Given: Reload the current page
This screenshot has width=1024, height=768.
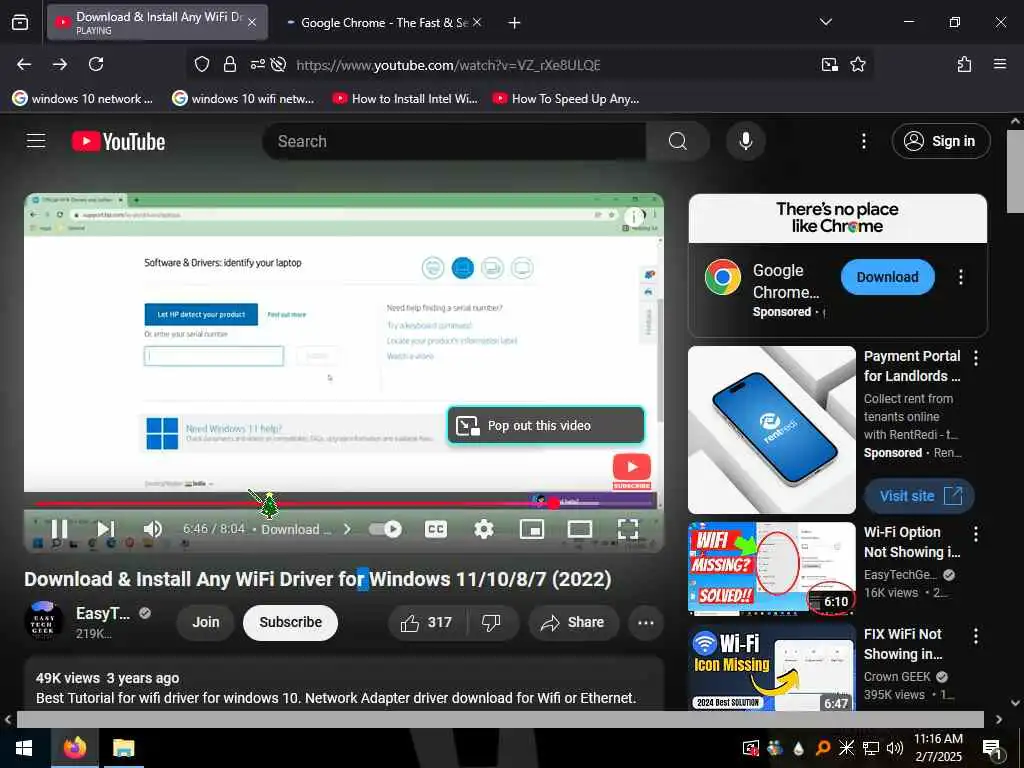Looking at the screenshot, I should point(96,64).
